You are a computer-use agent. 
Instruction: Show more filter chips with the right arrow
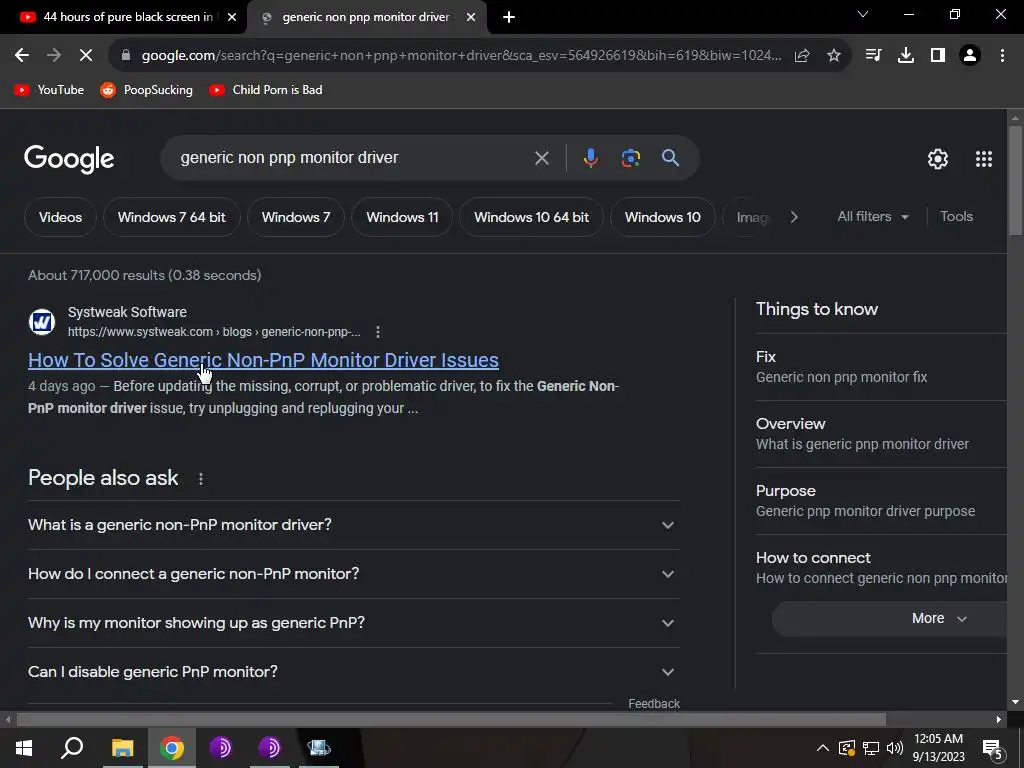[794, 217]
